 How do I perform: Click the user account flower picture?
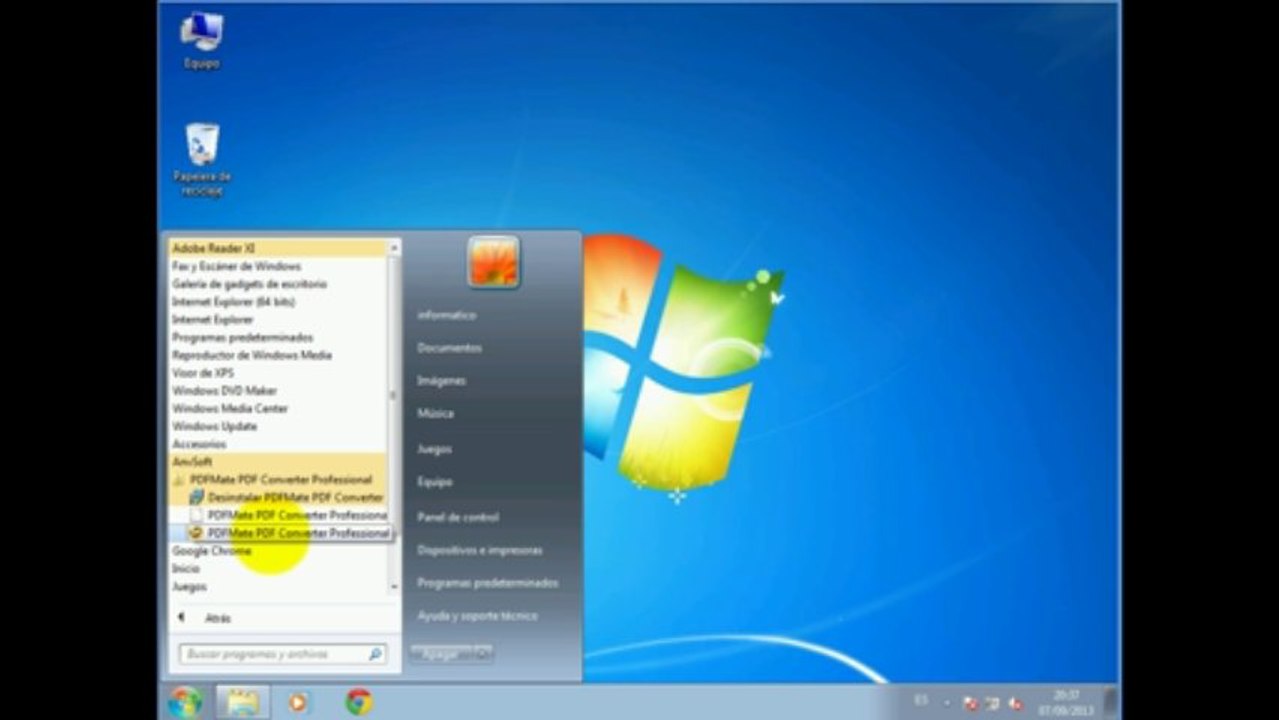493,262
